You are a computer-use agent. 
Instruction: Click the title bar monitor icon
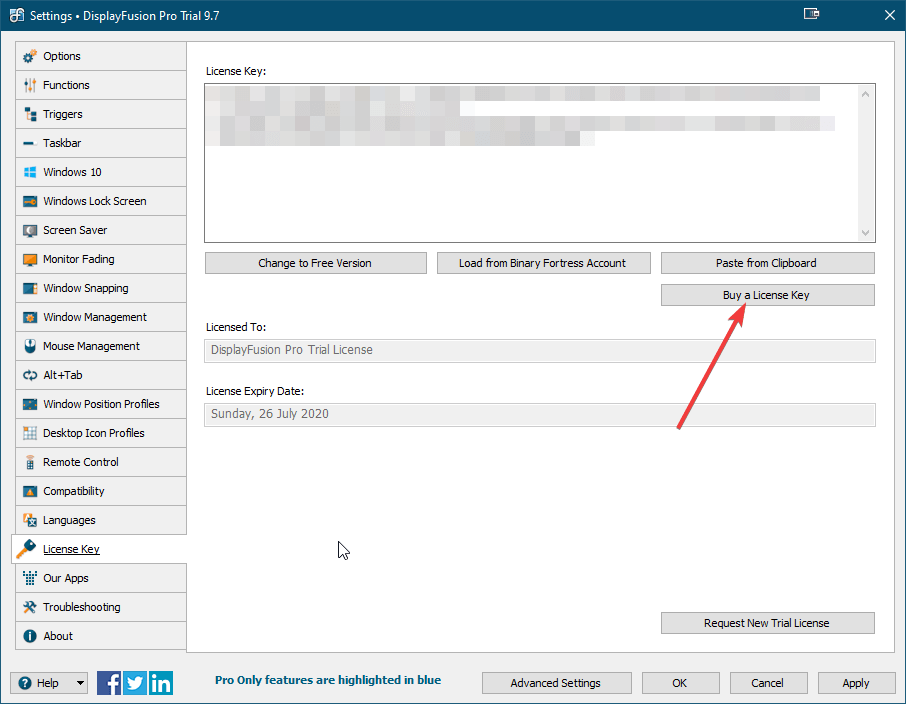(811, 14)
